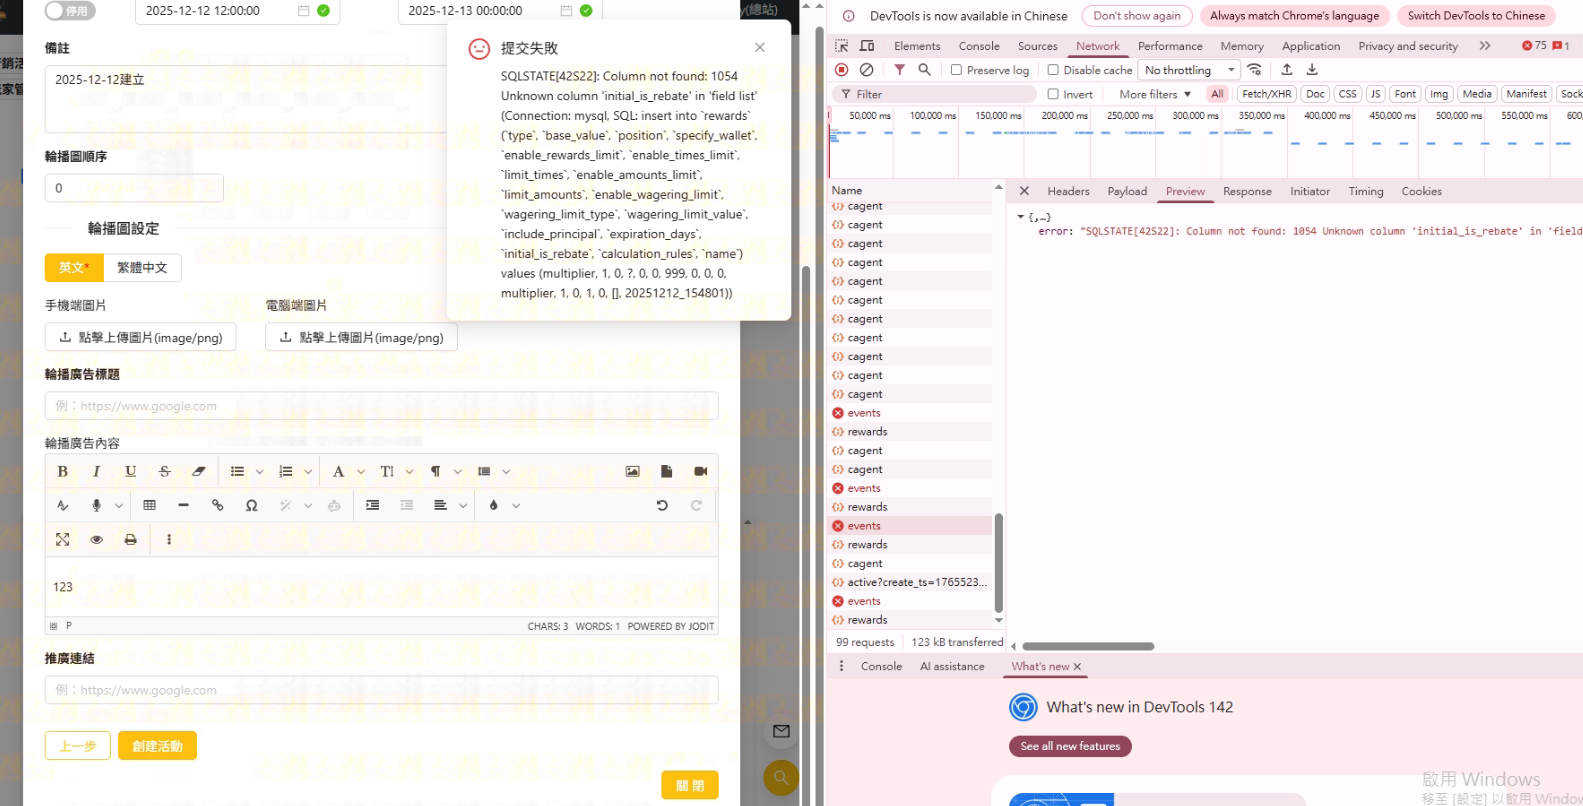
Task: Check the Disable cache option
Action: pos(1053,70)
